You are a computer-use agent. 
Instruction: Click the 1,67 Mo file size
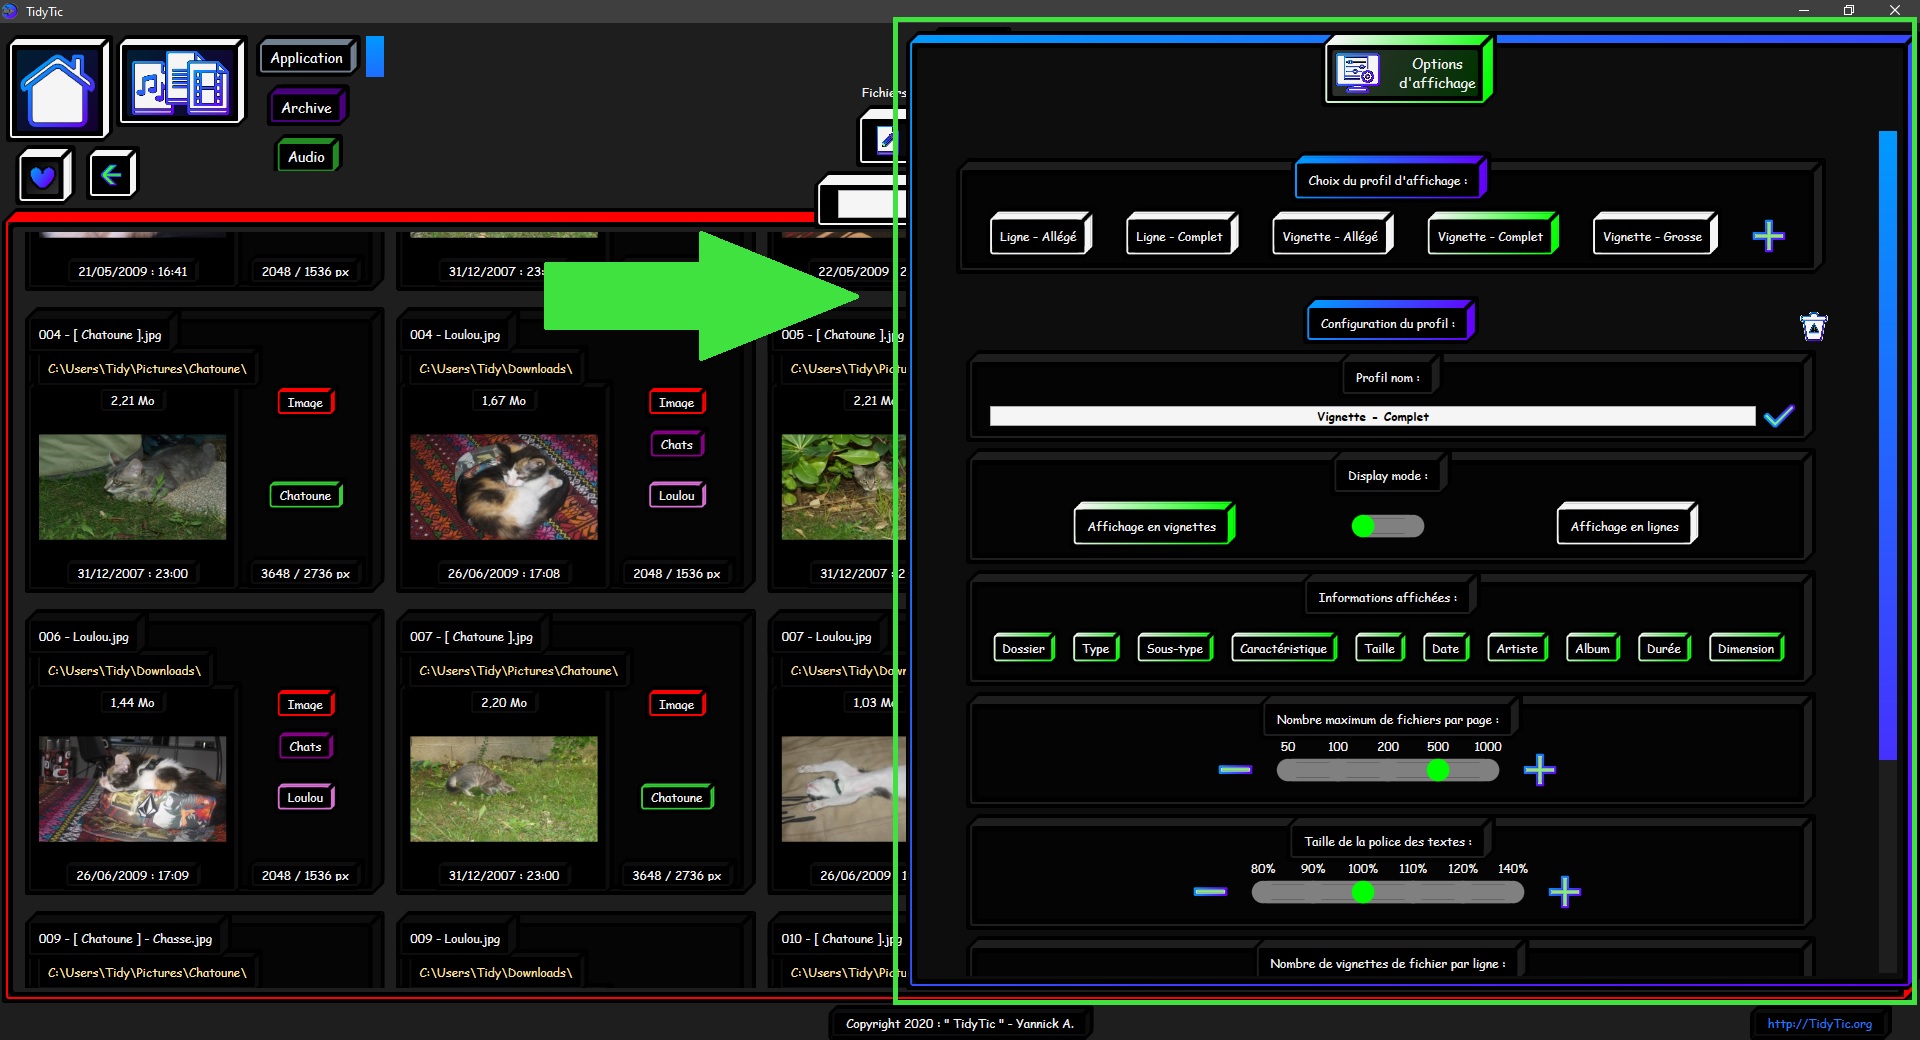click(x=504, y=400)
